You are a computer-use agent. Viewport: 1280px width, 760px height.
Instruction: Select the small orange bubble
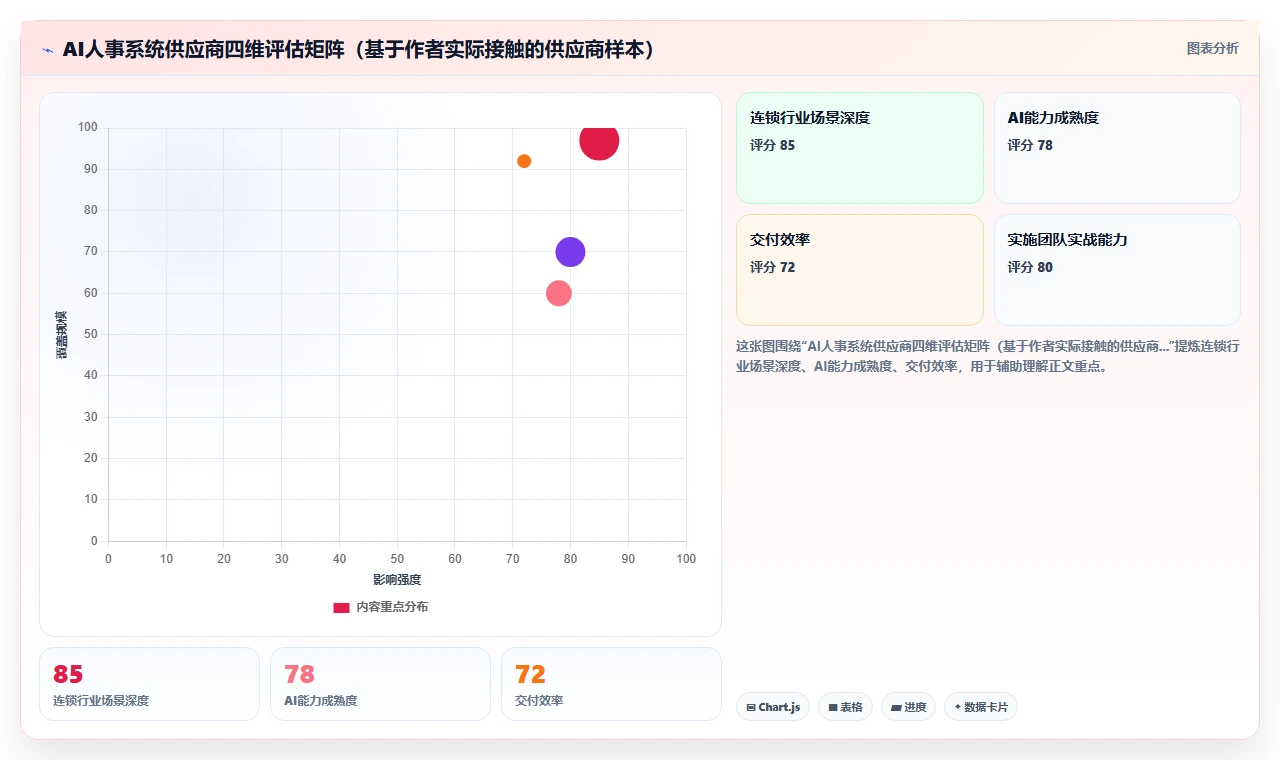pyautogui.click(x=524, y=161)
